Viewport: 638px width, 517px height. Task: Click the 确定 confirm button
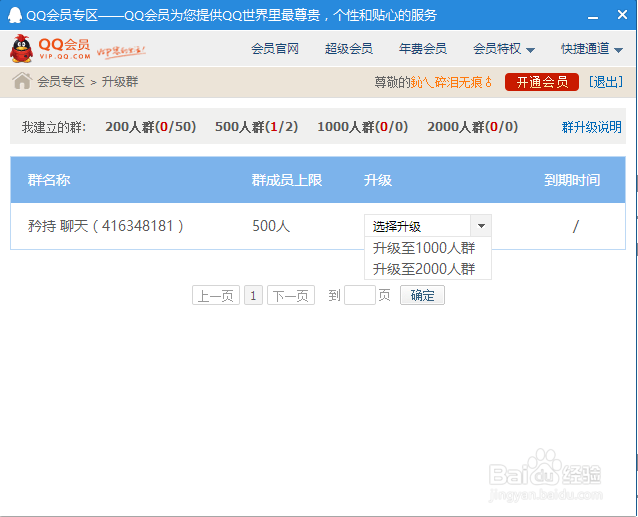pyautogui.click(x=422, y=295)
